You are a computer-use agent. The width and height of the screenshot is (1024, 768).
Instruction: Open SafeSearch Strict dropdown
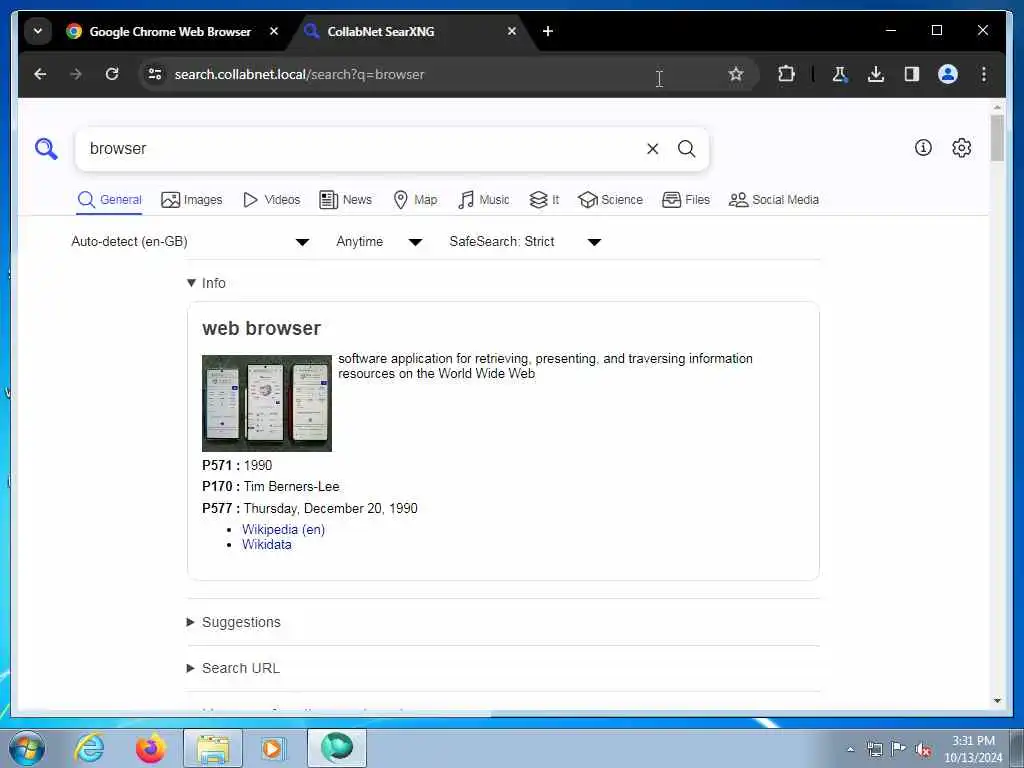(x=525, y=242)
